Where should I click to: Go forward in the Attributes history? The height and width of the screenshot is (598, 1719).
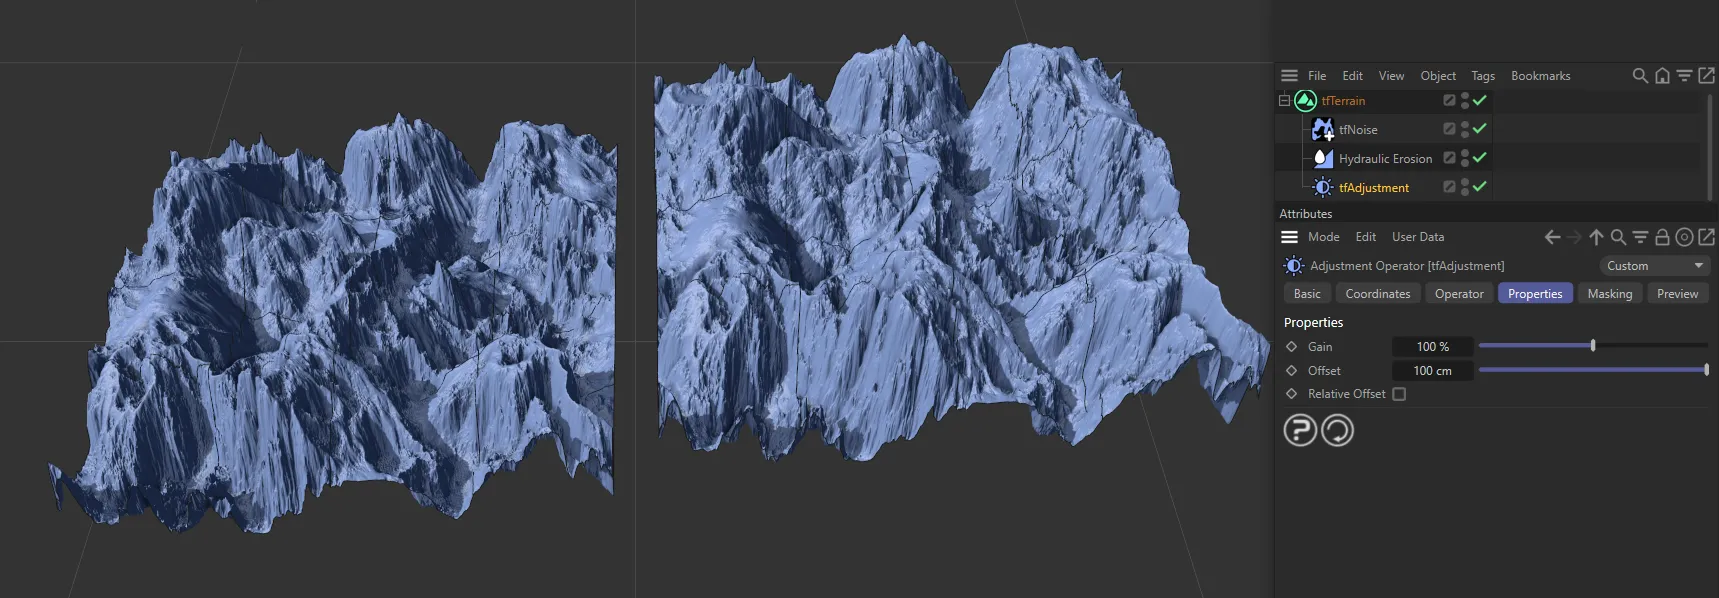(1574, 237)
